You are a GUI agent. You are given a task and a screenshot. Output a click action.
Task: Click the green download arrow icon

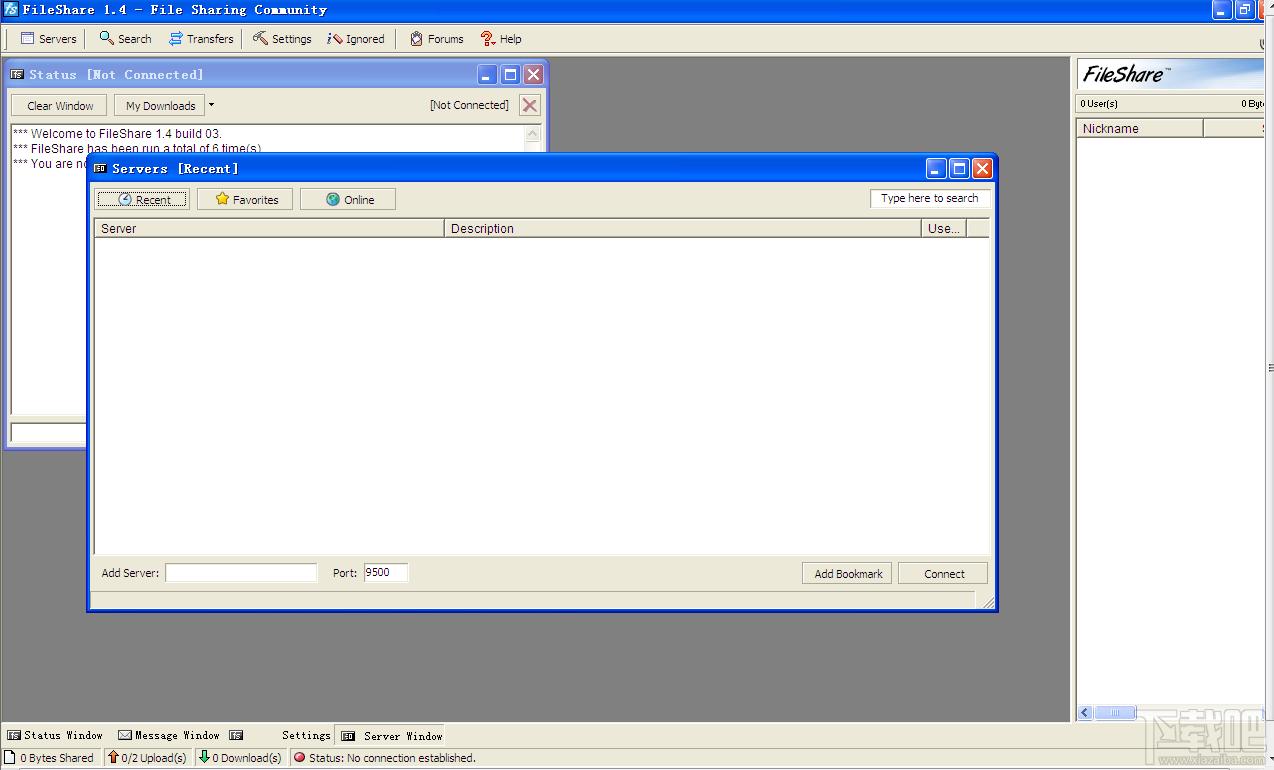point(204,757)
